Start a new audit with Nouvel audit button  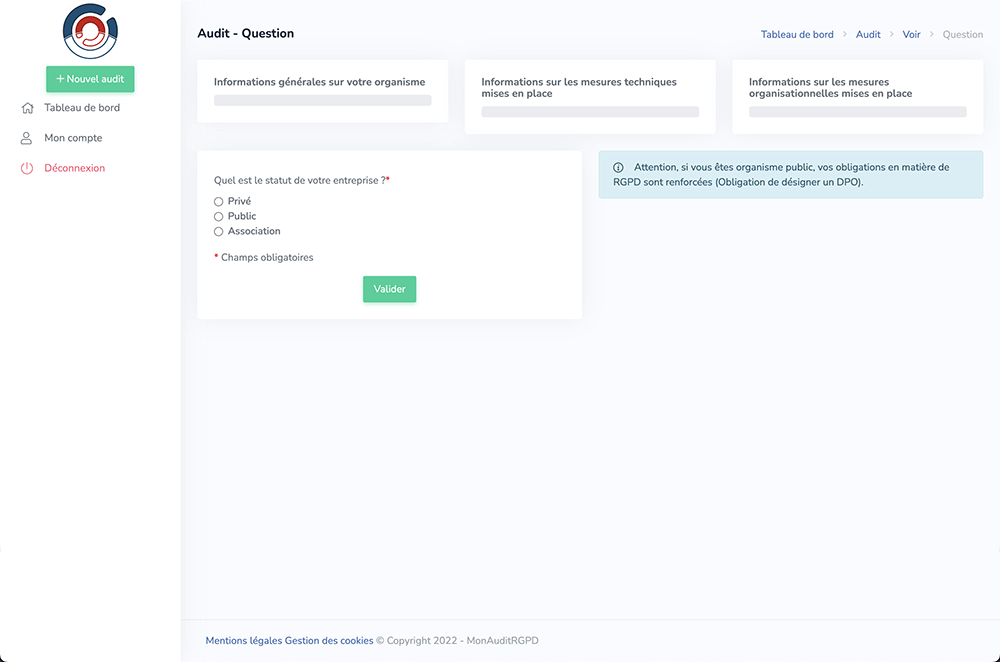[x=90, y=79]
